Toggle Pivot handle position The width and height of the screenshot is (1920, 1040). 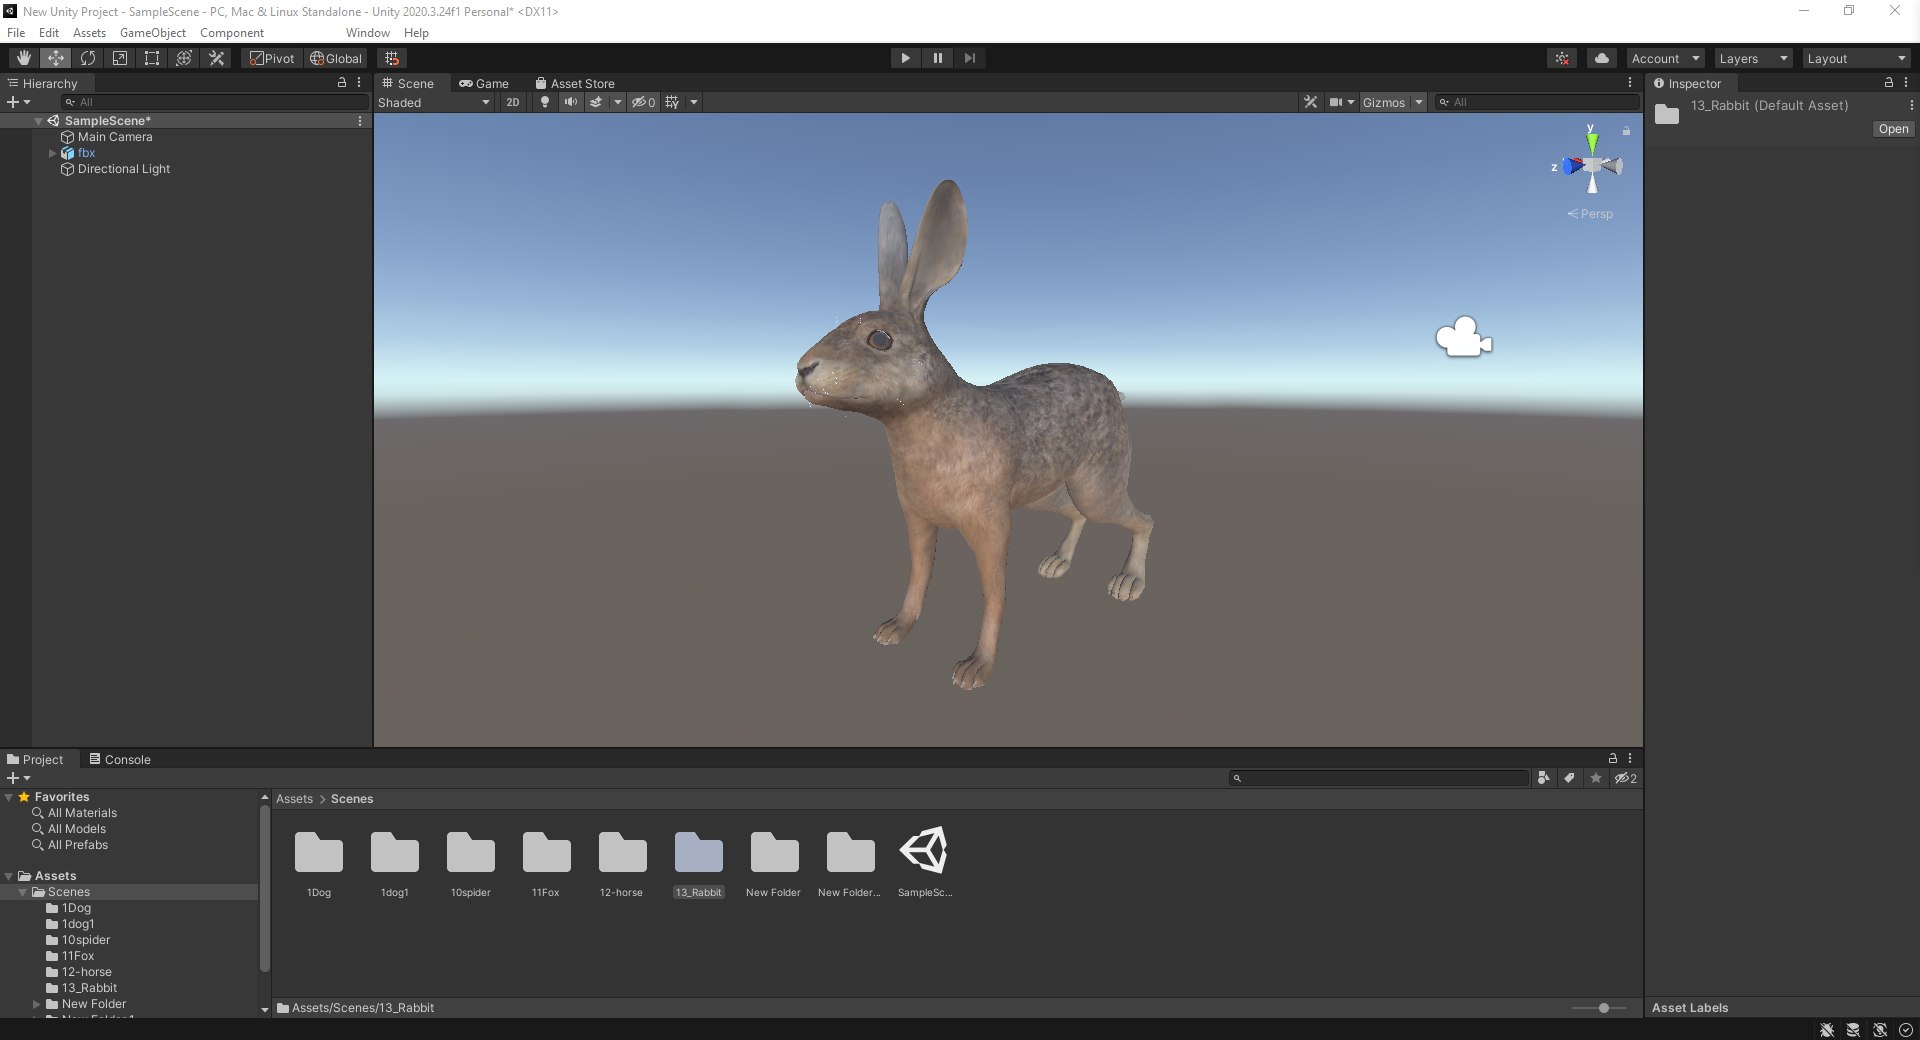click(272, 58)
